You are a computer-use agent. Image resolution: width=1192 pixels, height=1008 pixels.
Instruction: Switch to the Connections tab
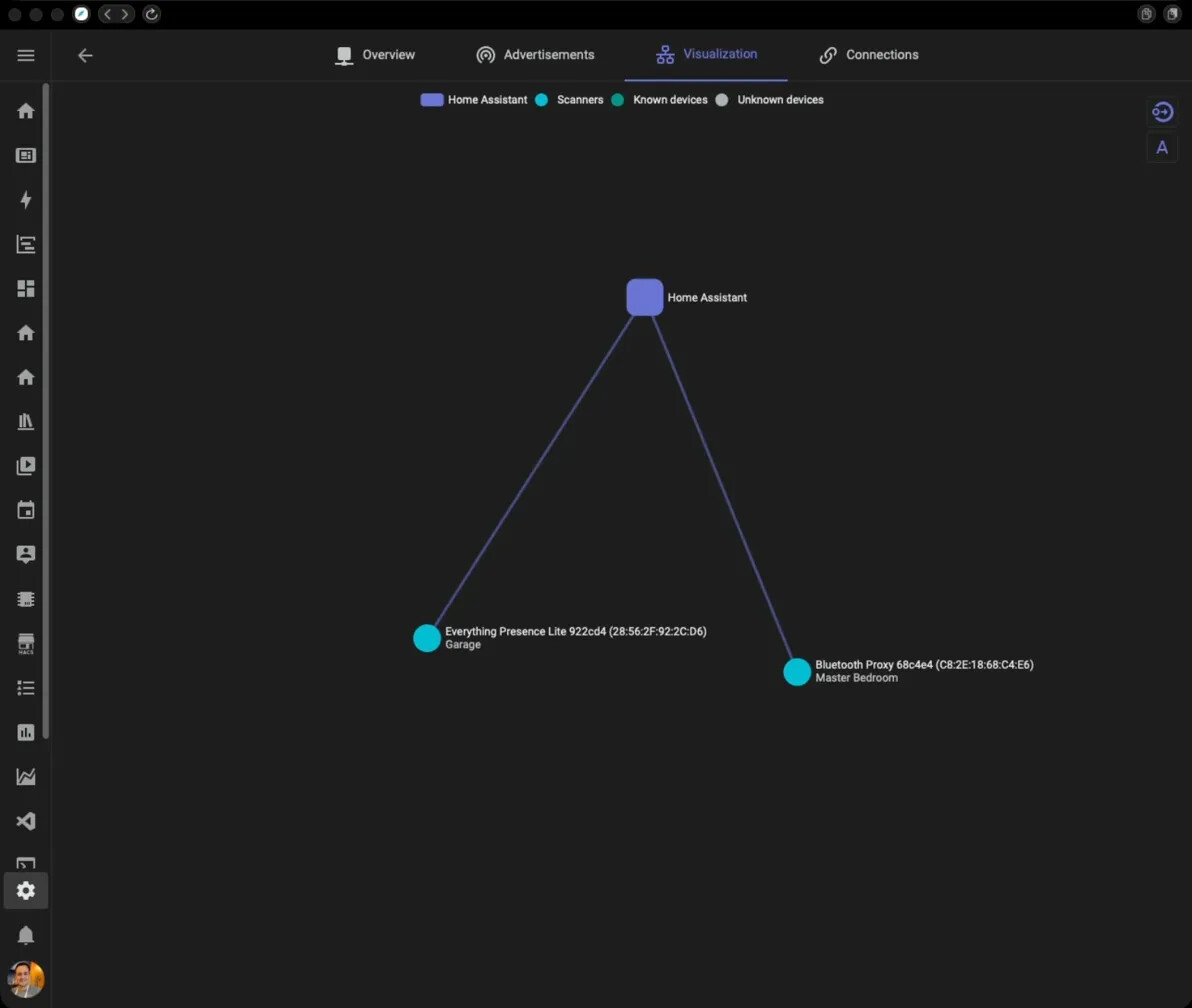pyautogui.click(x=869, y=55)
